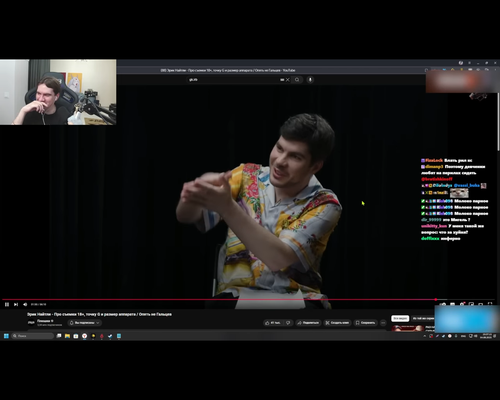The width and height of the screenshot is (500, 400).
Task: Clear the search field with X icon
Action: pos(288,80)
